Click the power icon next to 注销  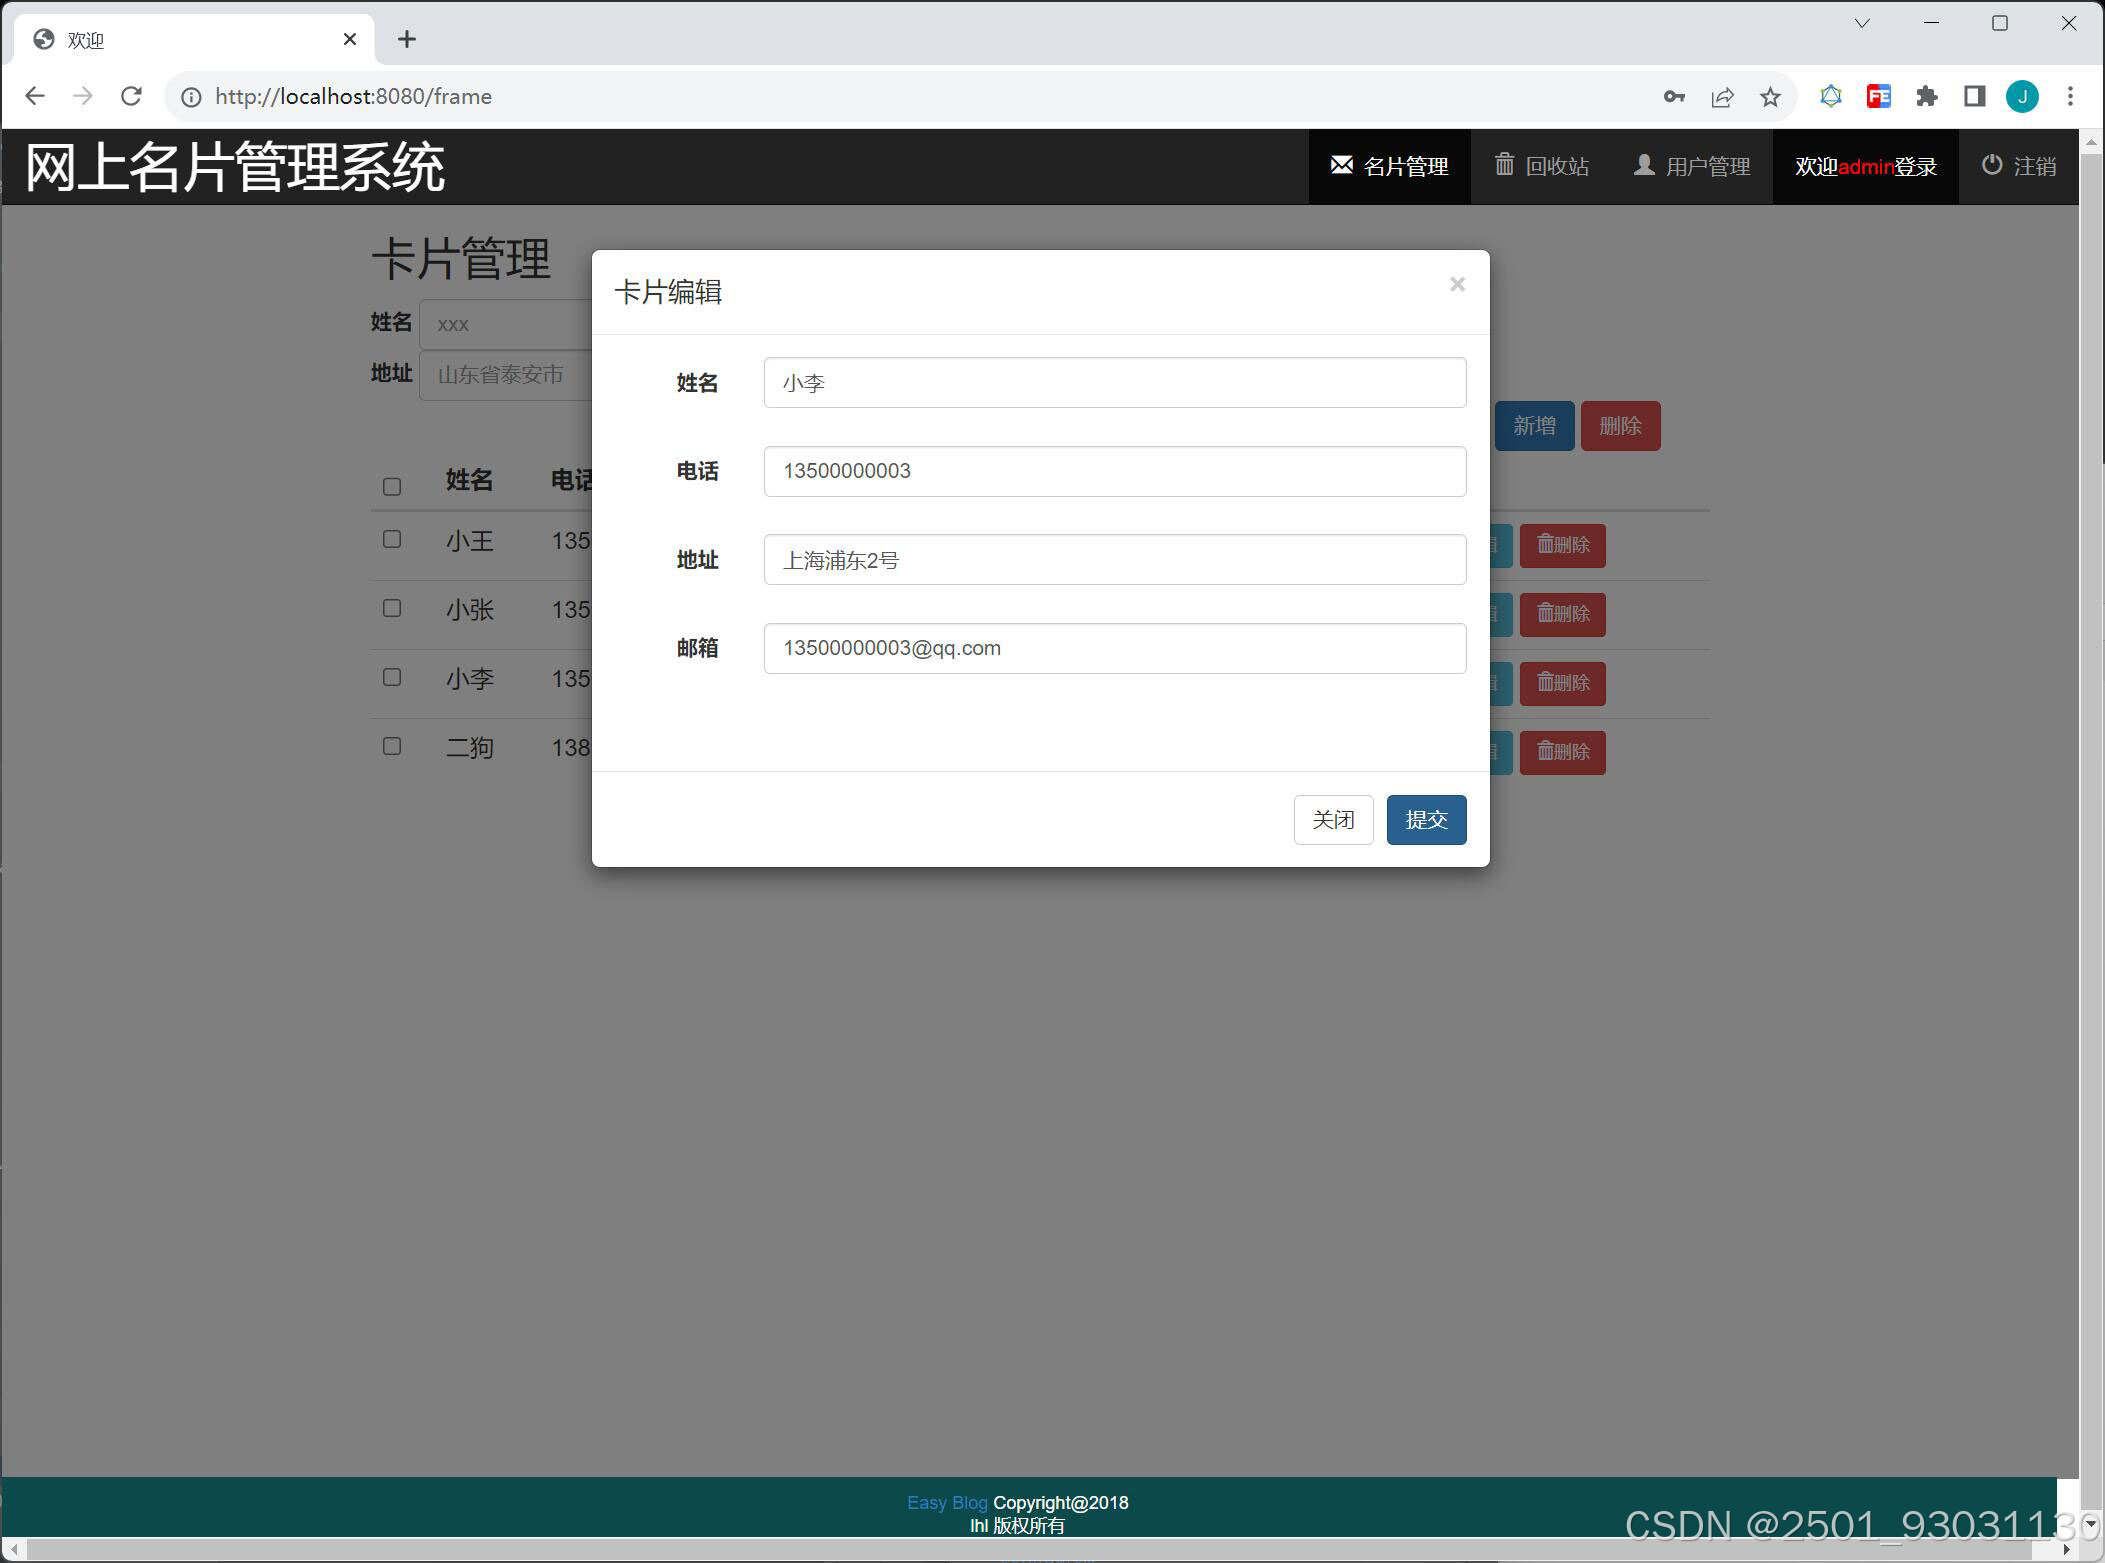1992,165
